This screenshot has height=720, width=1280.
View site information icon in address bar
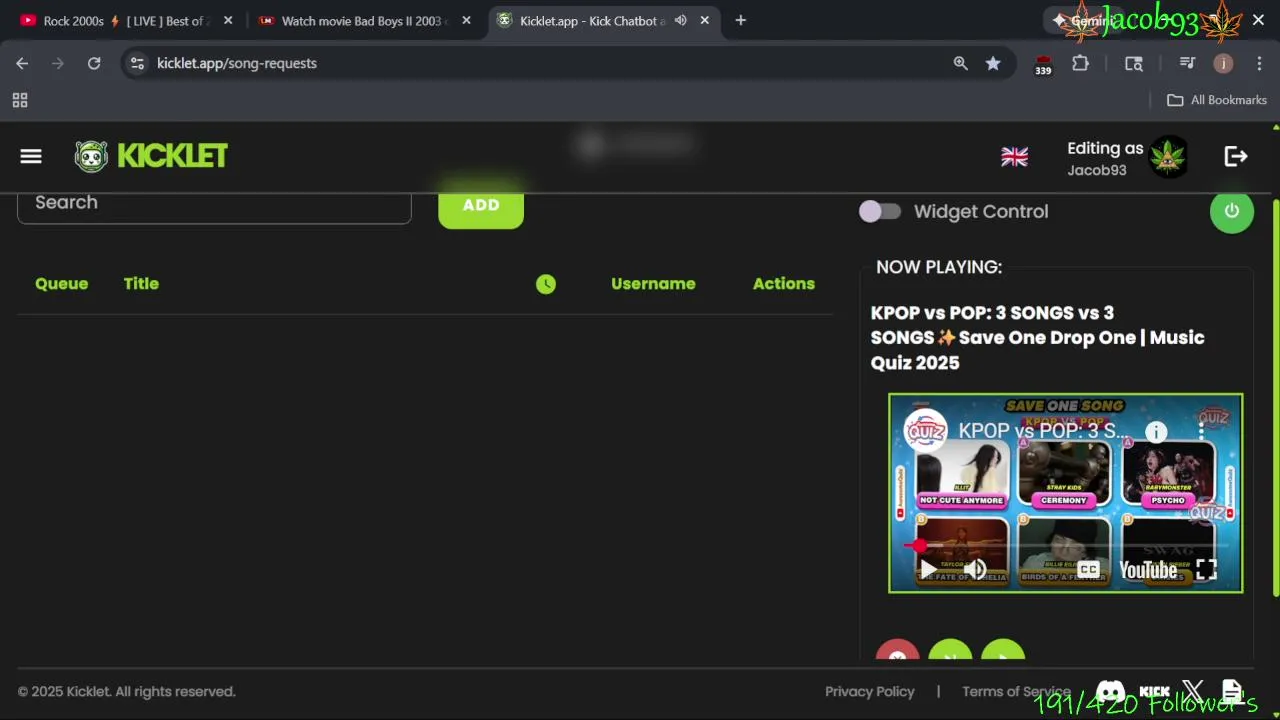pyautogui.click(x=138, y=63)
